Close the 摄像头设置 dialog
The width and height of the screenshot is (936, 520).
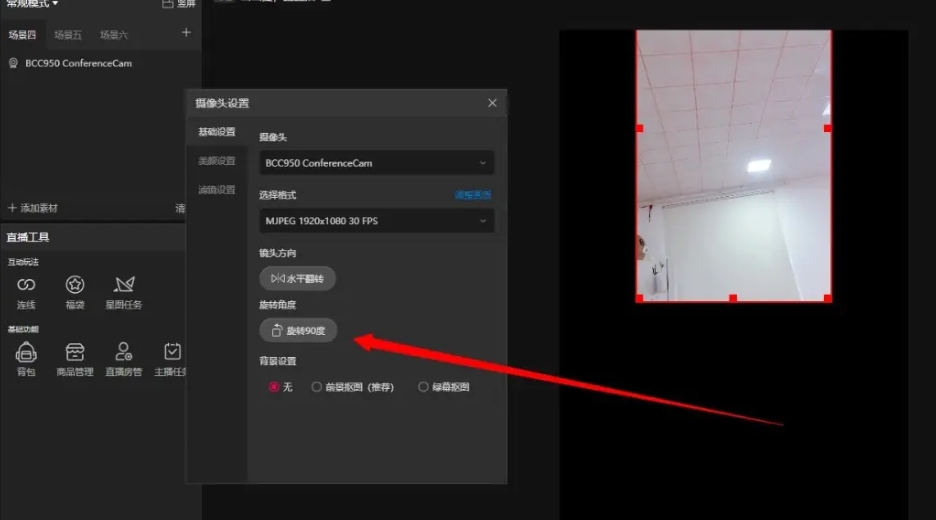[492, 103]
